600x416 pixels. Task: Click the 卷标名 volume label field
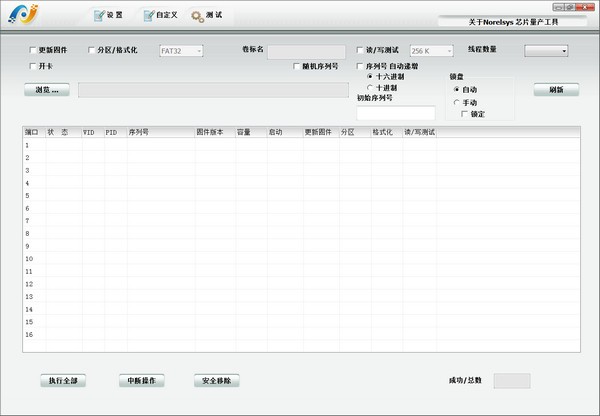click(x=306, y=52)
